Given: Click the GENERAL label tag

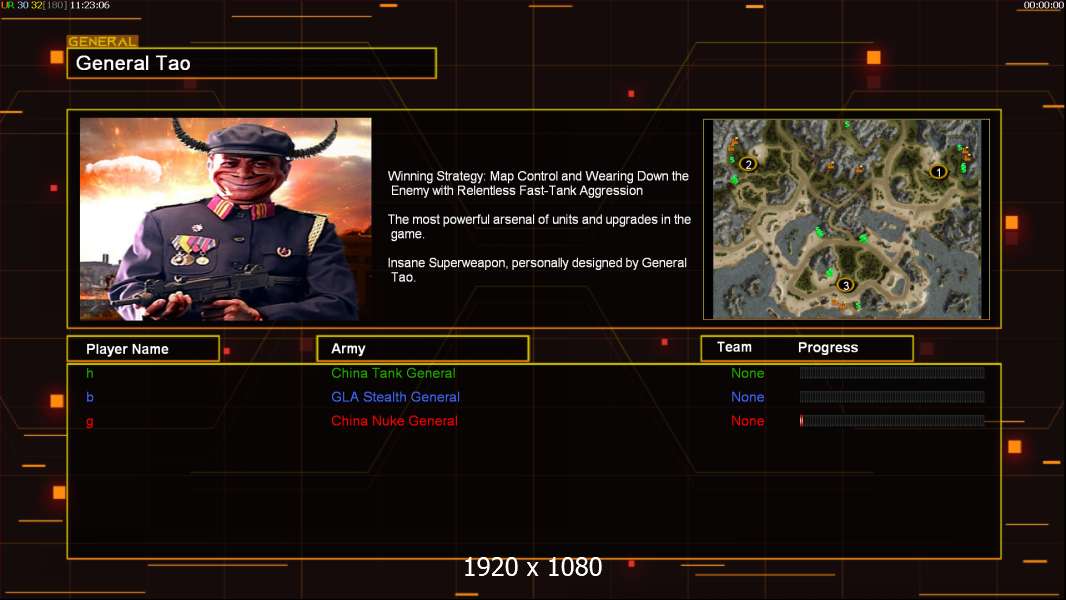Looking at the screenshot, I should click(x=103, y=41).
